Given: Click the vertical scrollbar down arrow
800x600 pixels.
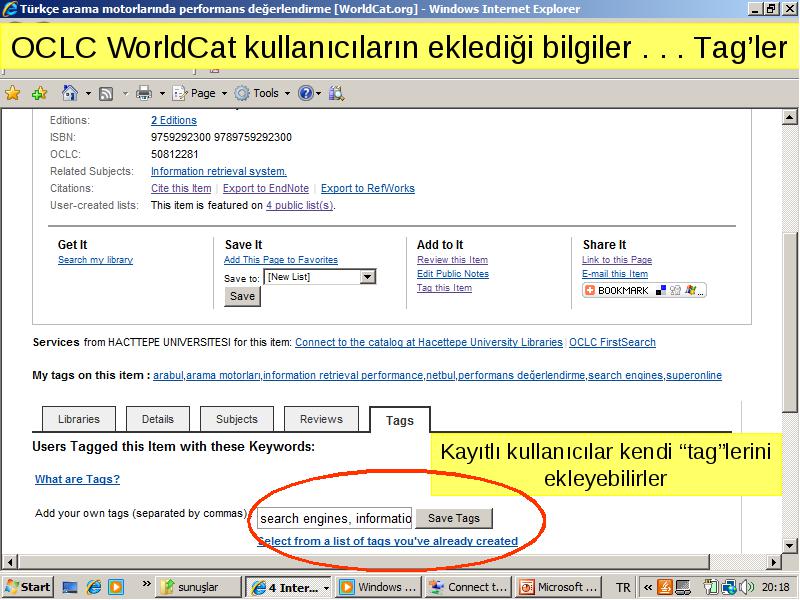Looking at the screenshot, I should click(789, 545).
